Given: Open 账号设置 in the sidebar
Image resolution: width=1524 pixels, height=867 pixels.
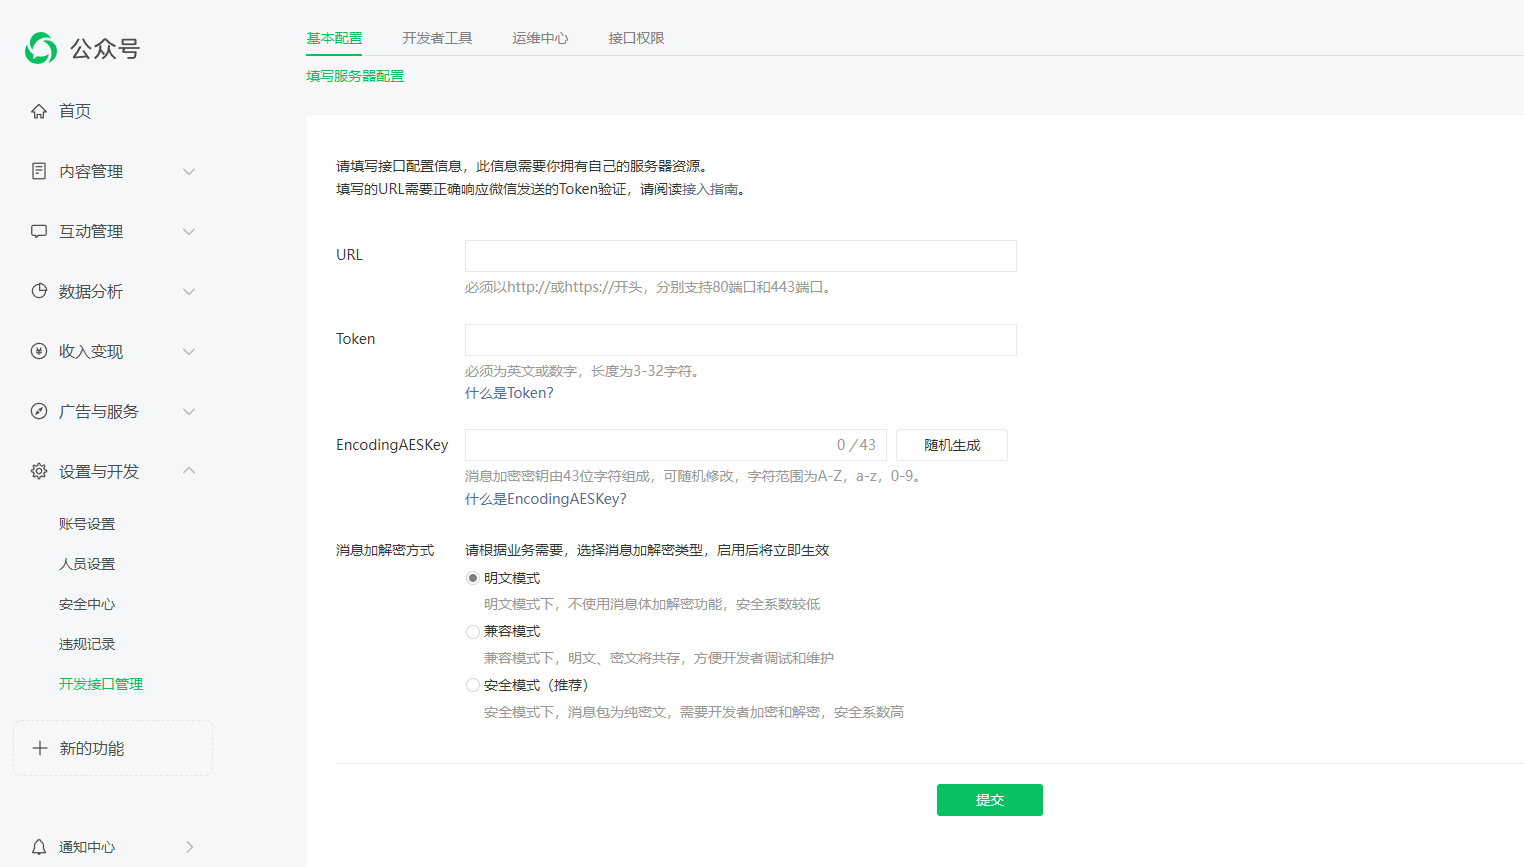Looking at the screenshot, I should point(87,524).
